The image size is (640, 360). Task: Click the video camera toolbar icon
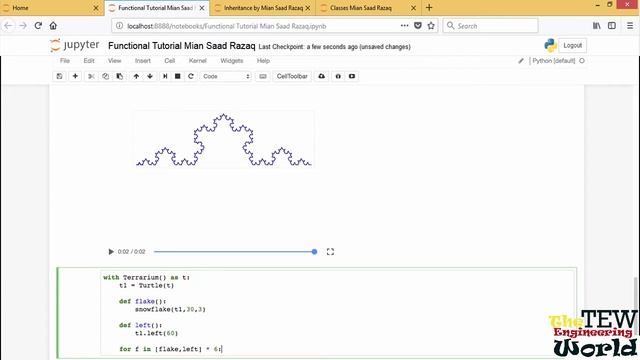click(352, 76)
